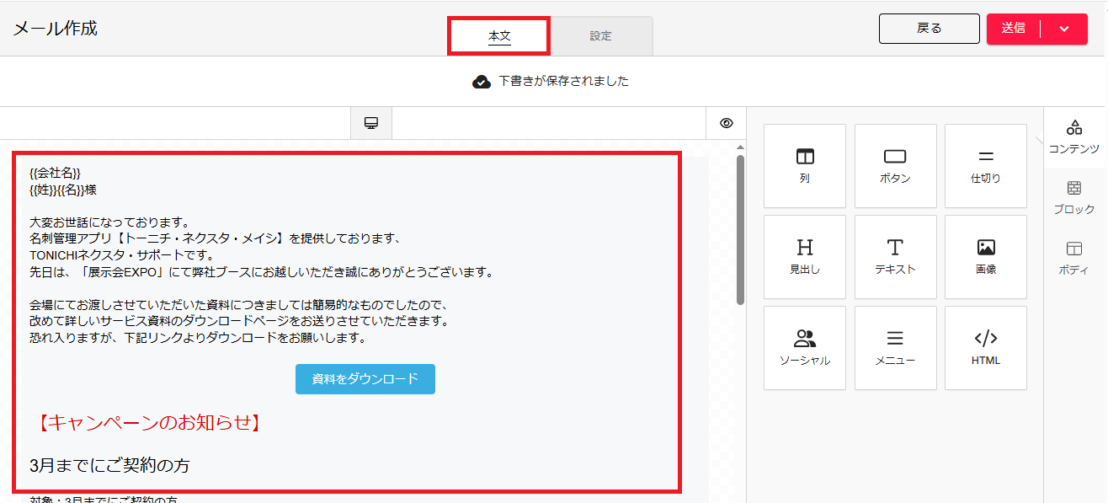Add a 見出し heading block

805,257
